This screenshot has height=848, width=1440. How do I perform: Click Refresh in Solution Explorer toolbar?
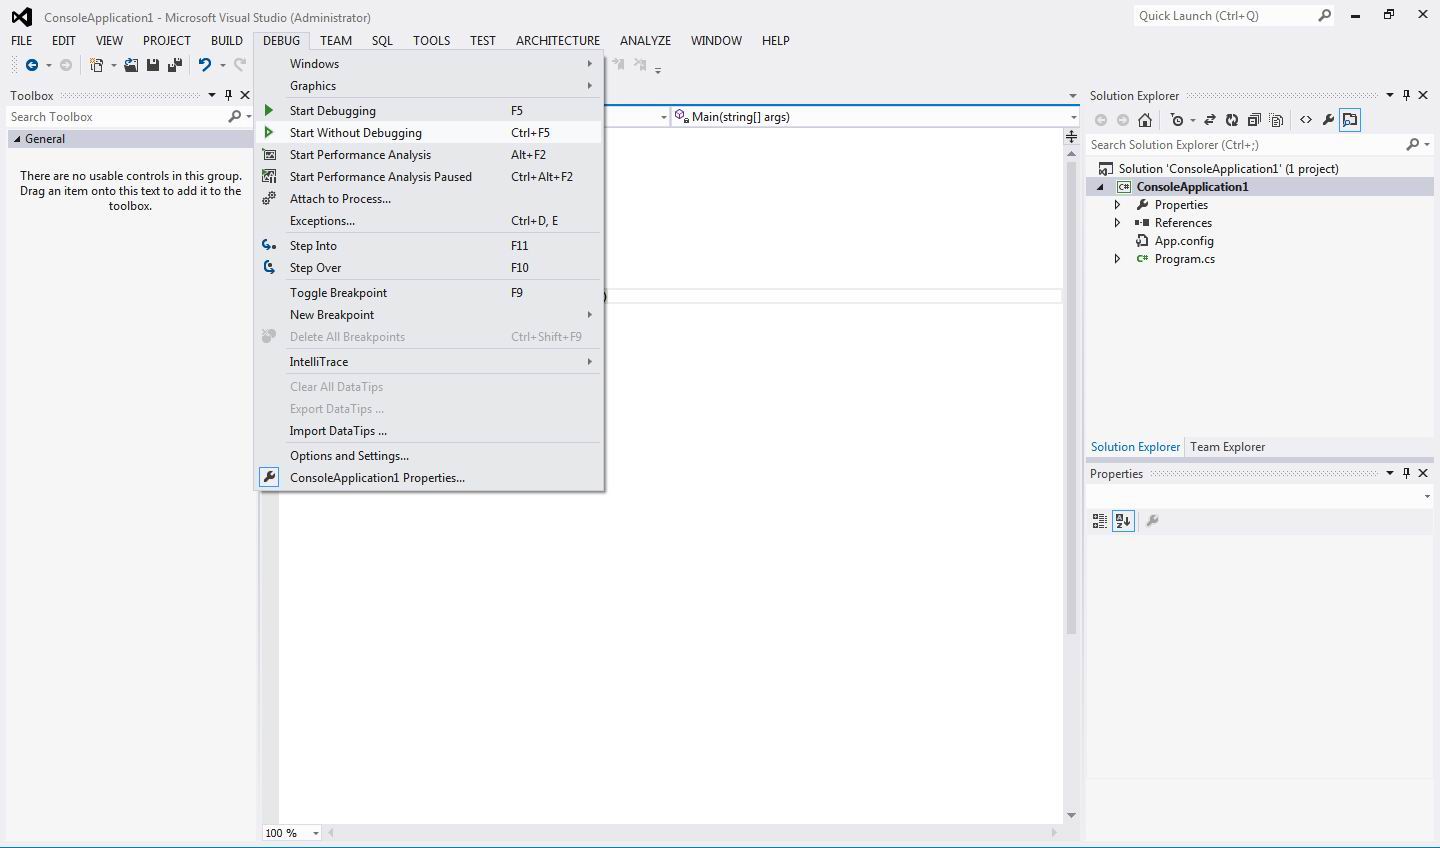[x=1232, y=120]
